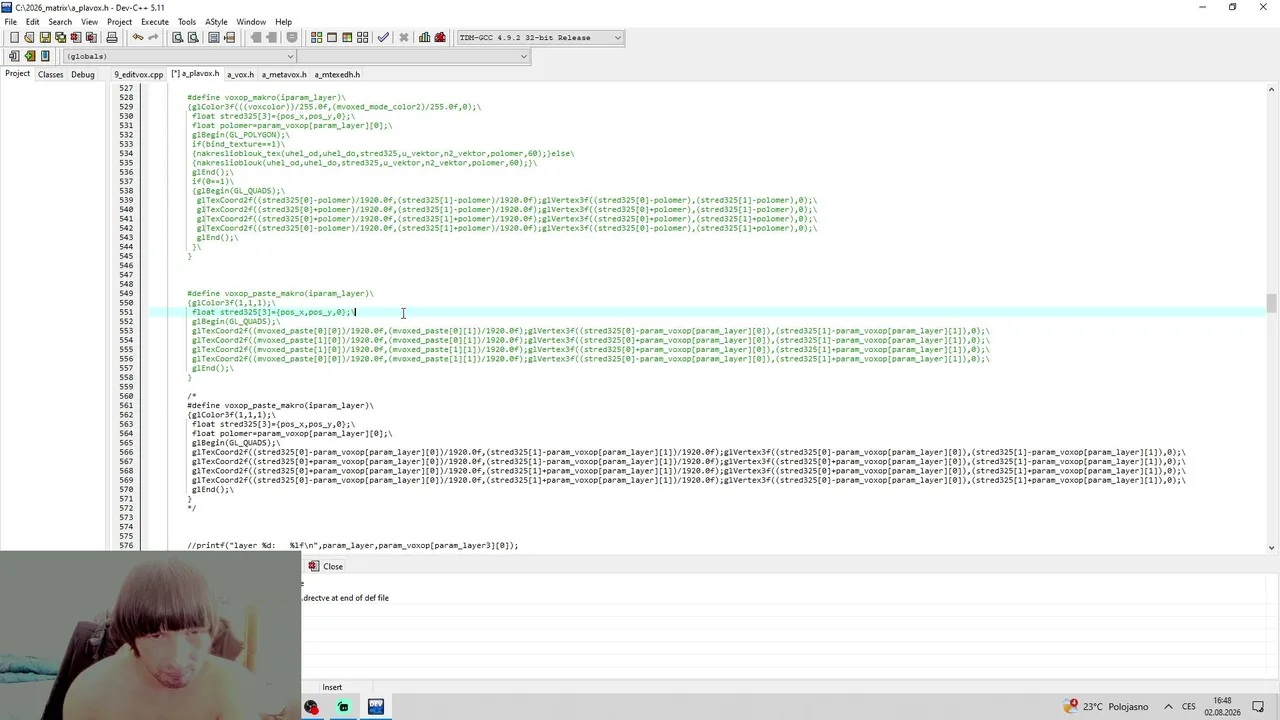The width and height of the screenshot is (1280, 720).
Task: Click the Save All toolbar icon
Action: tap(60, 37)
